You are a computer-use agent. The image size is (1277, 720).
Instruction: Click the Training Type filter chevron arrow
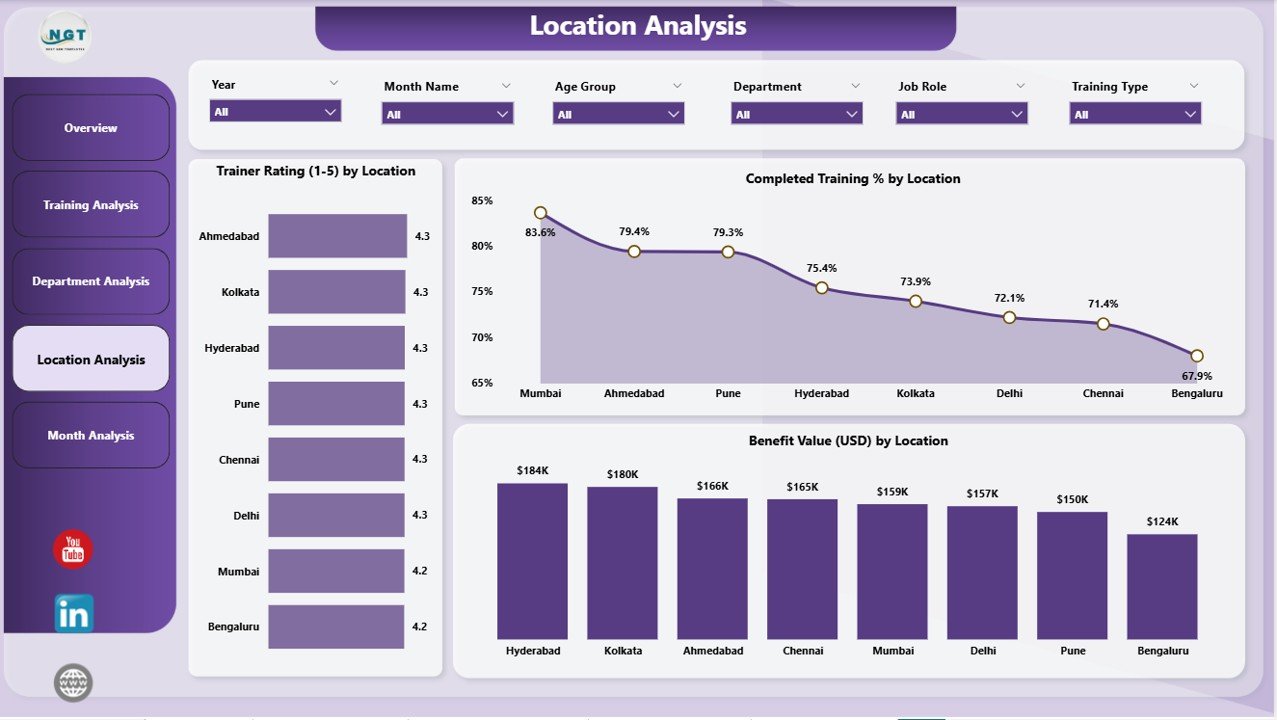[x=1193, y=84]
